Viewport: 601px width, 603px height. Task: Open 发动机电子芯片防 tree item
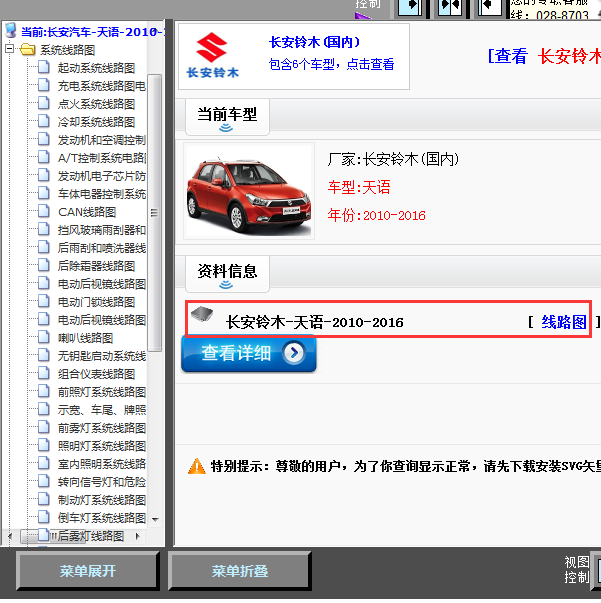[102, 176]
